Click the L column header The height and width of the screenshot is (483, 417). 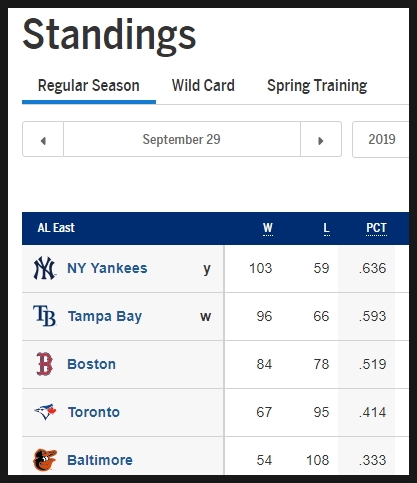327,228
